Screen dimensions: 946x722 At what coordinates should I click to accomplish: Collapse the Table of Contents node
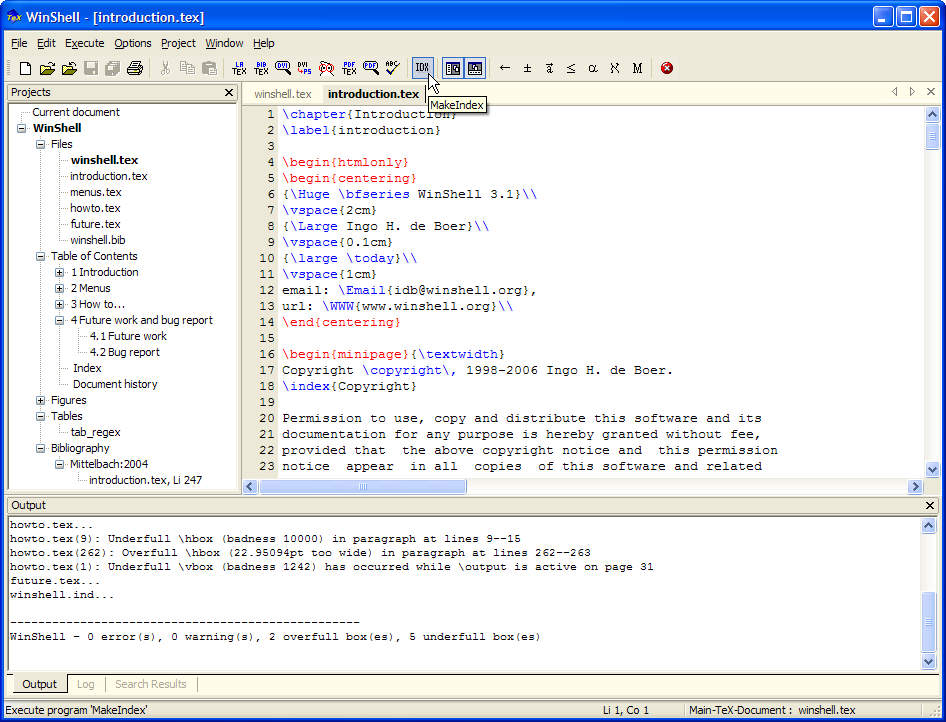point(40,256)
